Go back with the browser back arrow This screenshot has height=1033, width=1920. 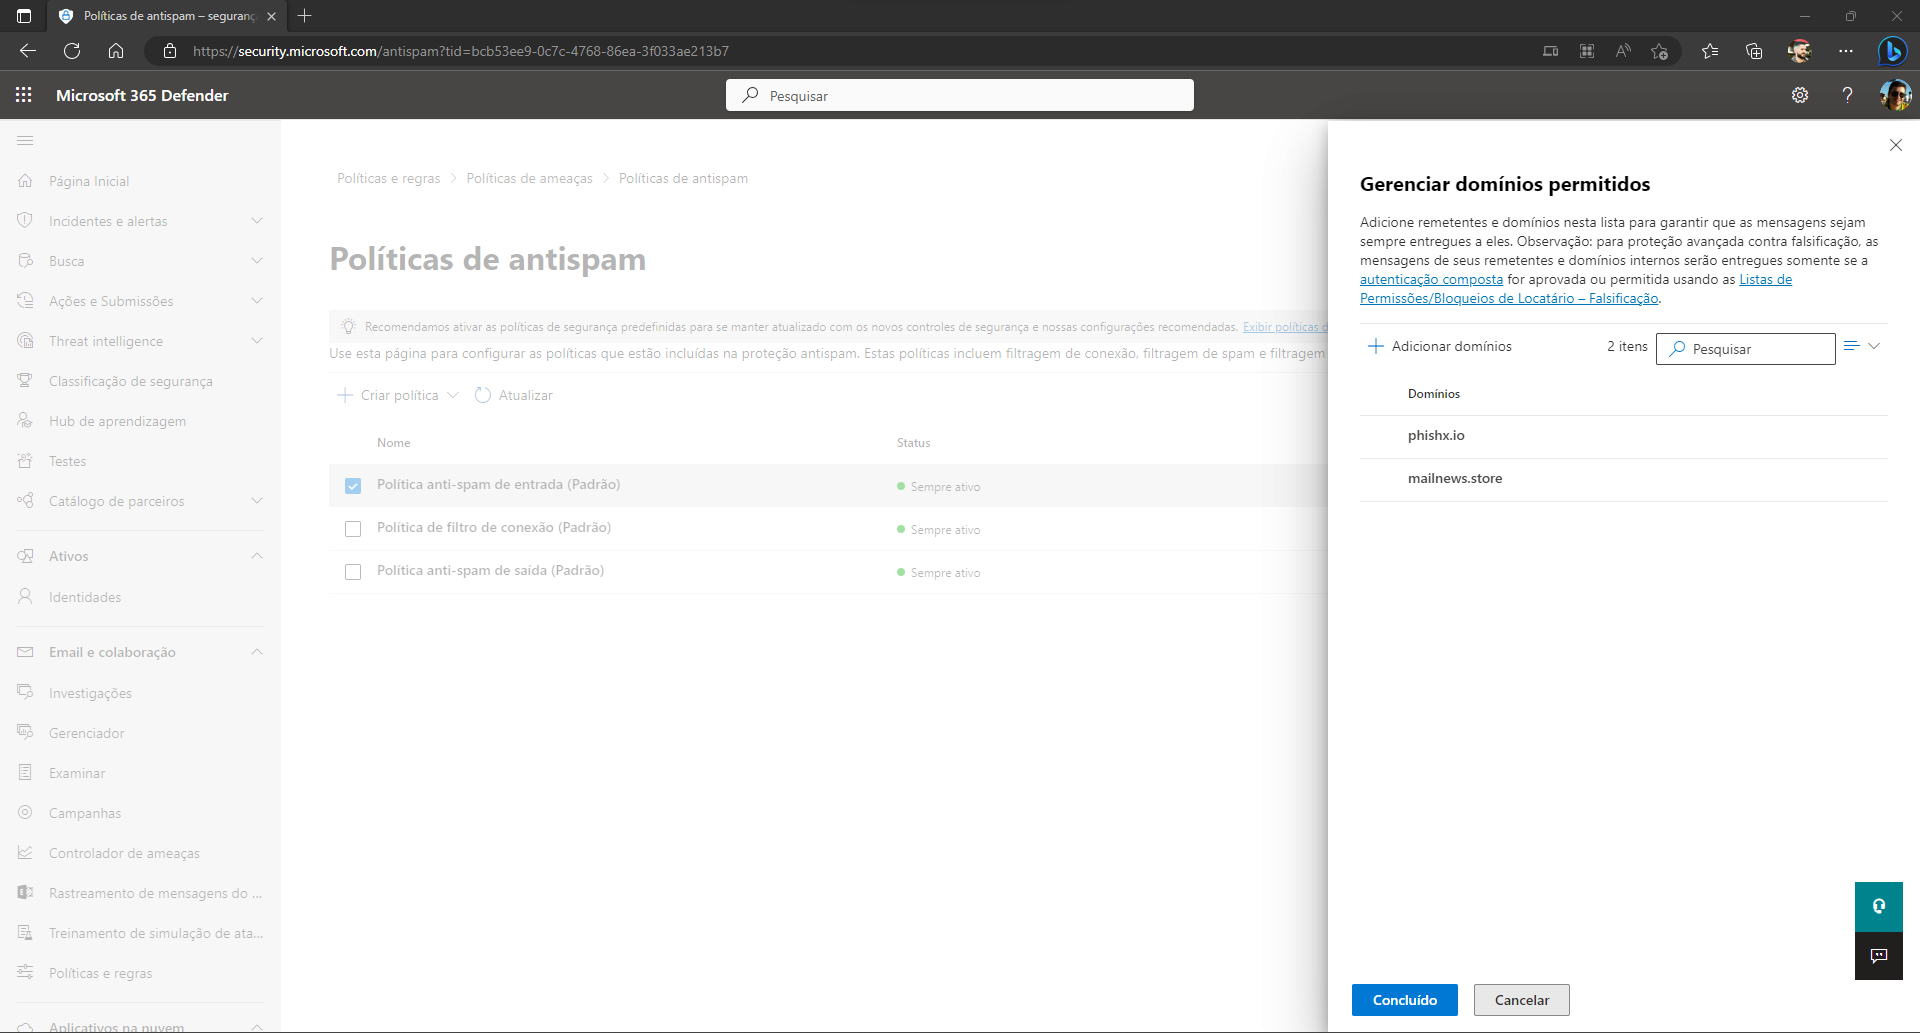(x=28, y=51)
